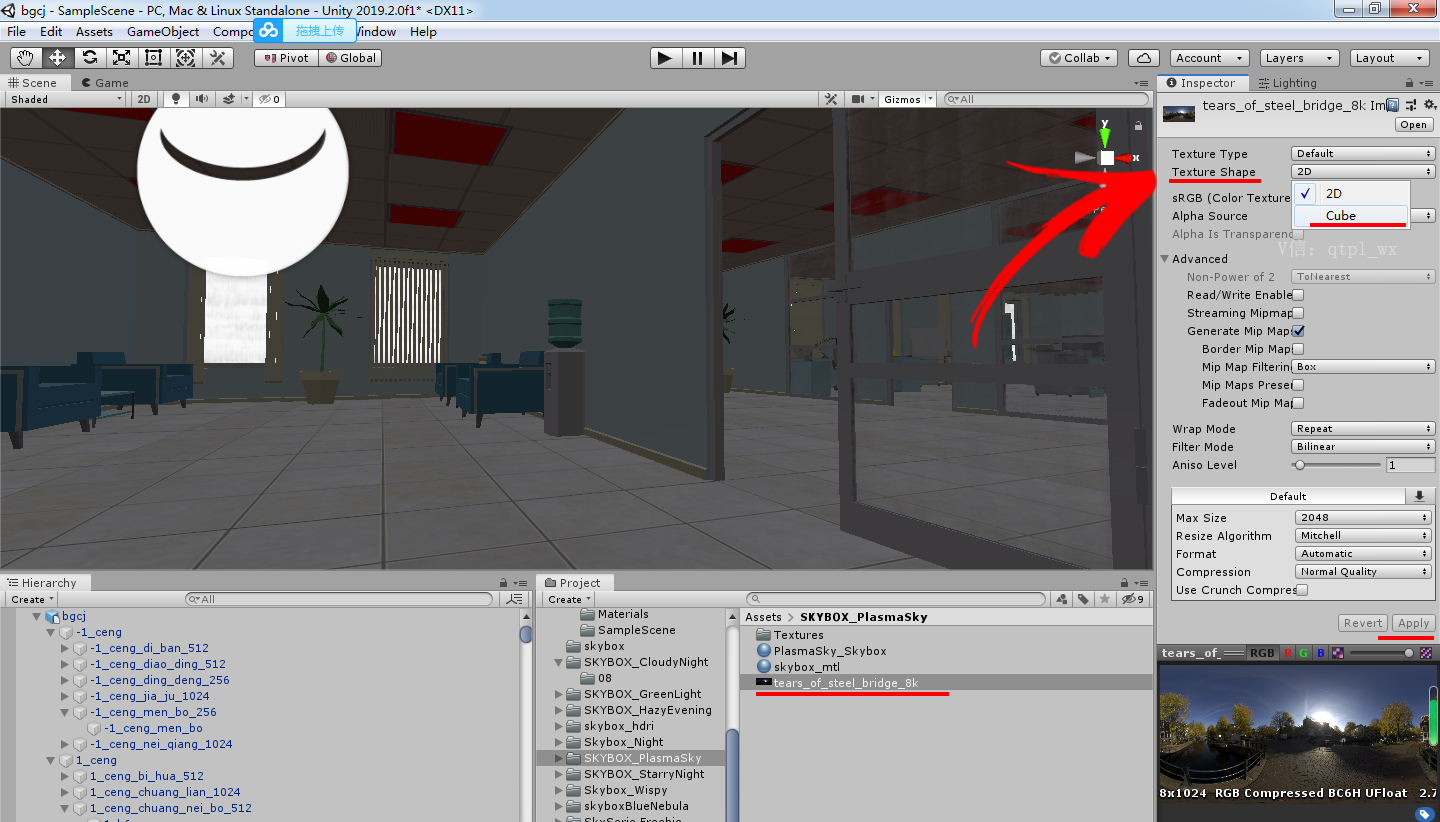The width and height of the screenshot is (1440, 822).
Task: Open scene camera settings
Action: (861, 99)
